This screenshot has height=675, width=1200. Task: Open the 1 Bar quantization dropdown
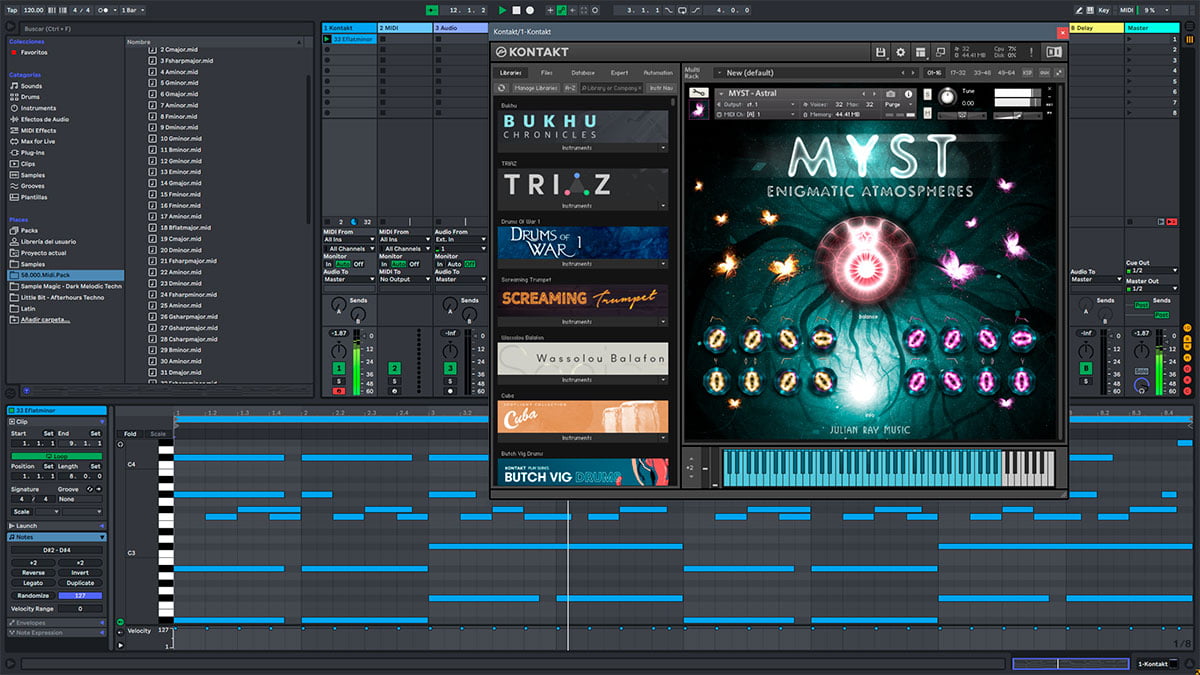[132, 10]
